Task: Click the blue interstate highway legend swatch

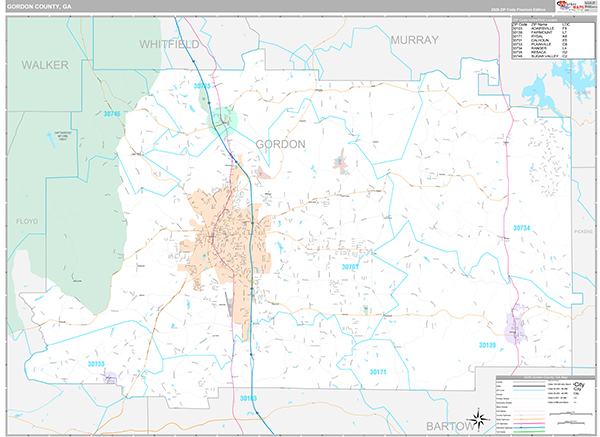Action: click(x=530, y=428)
